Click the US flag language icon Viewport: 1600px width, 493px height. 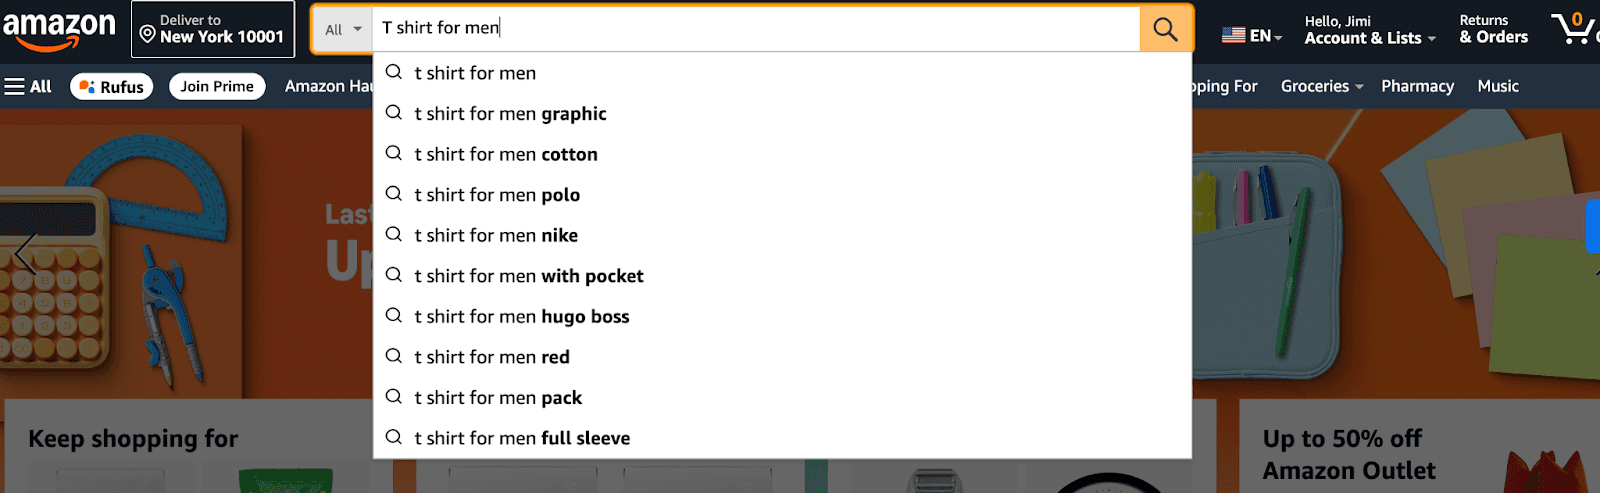coord(1233,35)
